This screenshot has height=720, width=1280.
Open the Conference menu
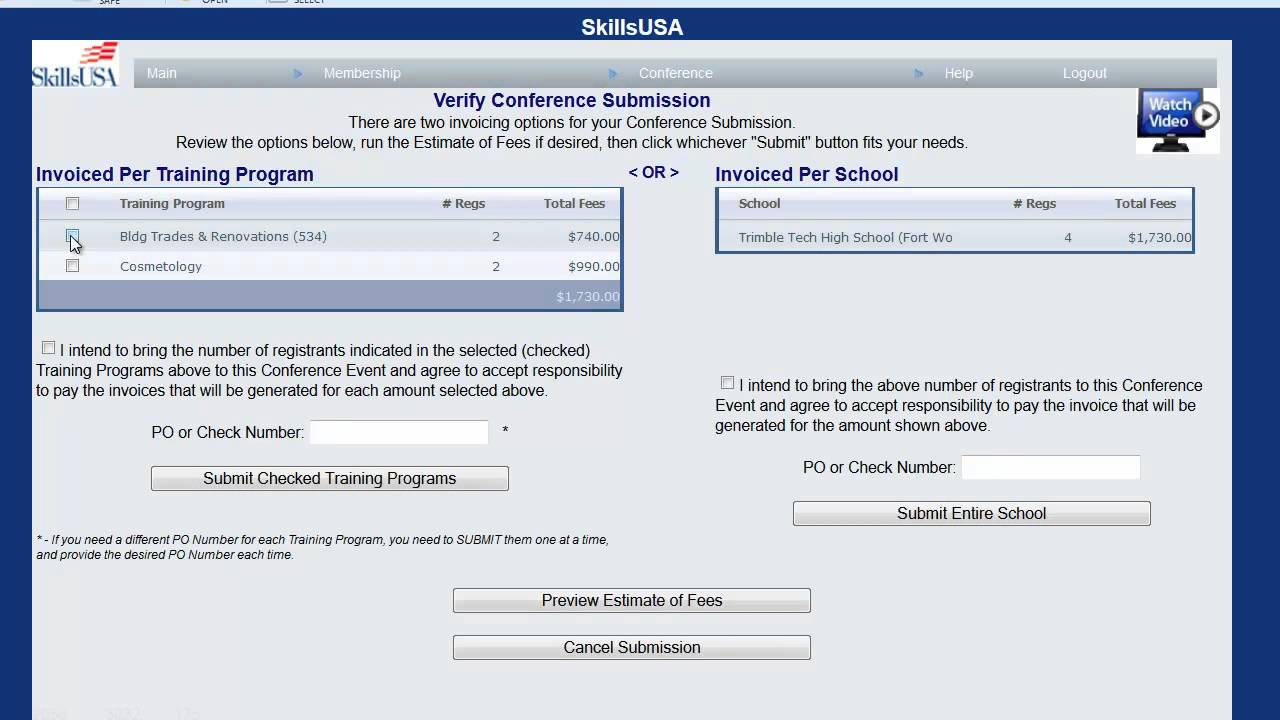676,73
